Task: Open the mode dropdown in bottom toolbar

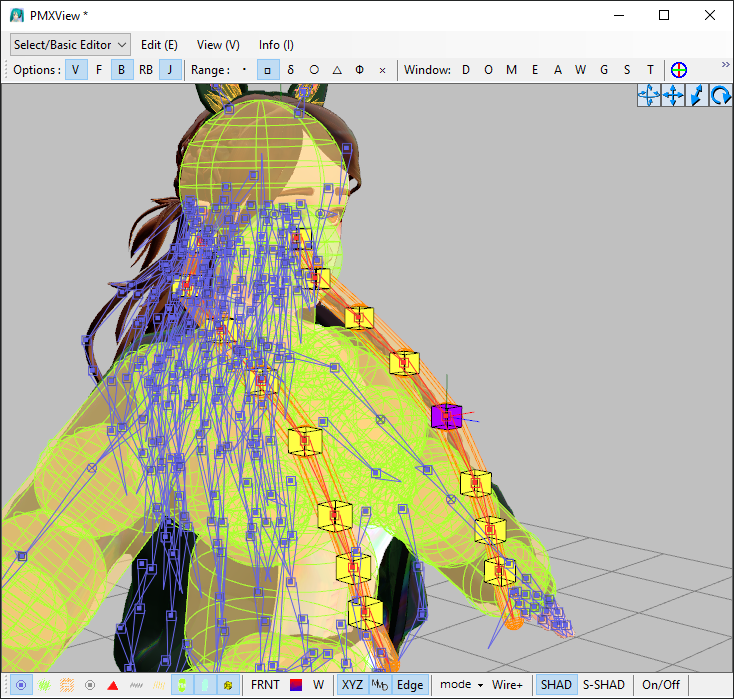Action: [460, 685]
